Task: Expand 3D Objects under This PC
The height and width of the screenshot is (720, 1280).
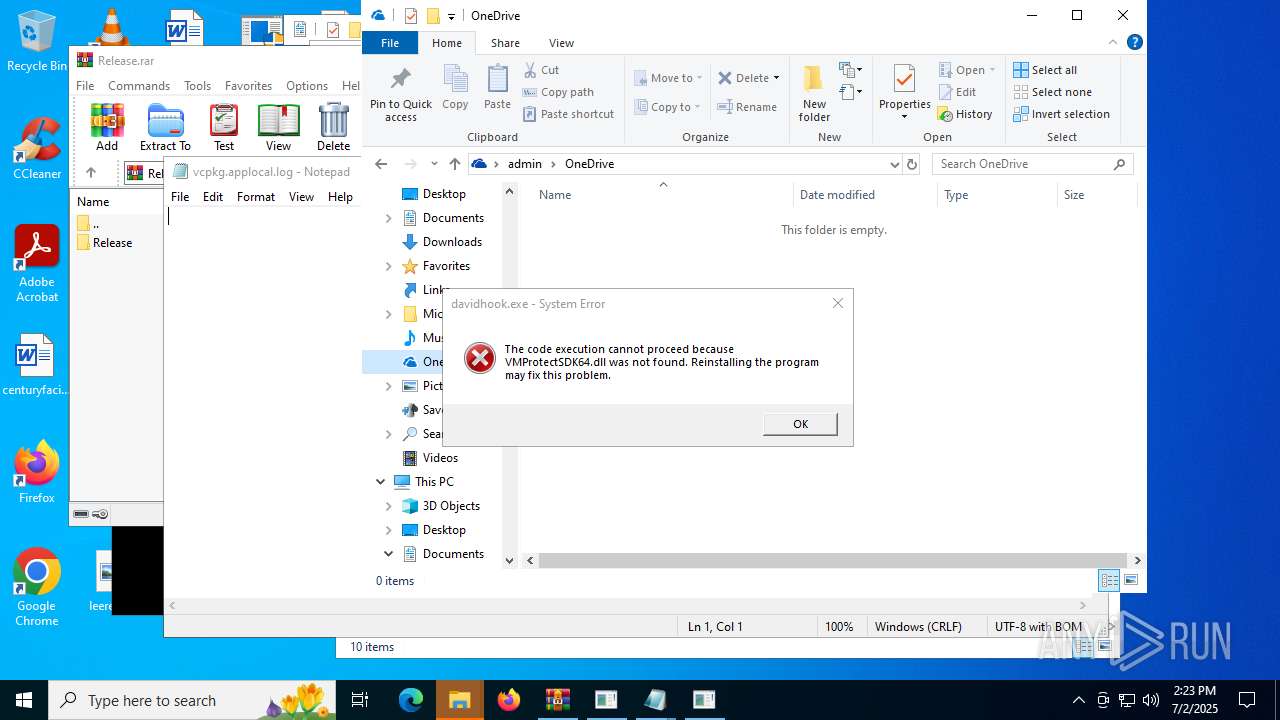Action: click(x=389, y=506)
